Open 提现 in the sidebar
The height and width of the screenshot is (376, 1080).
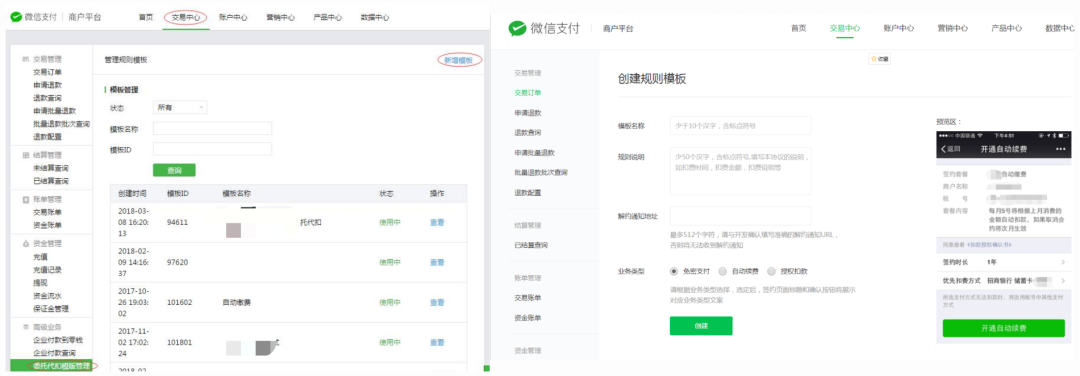(40, 282)
